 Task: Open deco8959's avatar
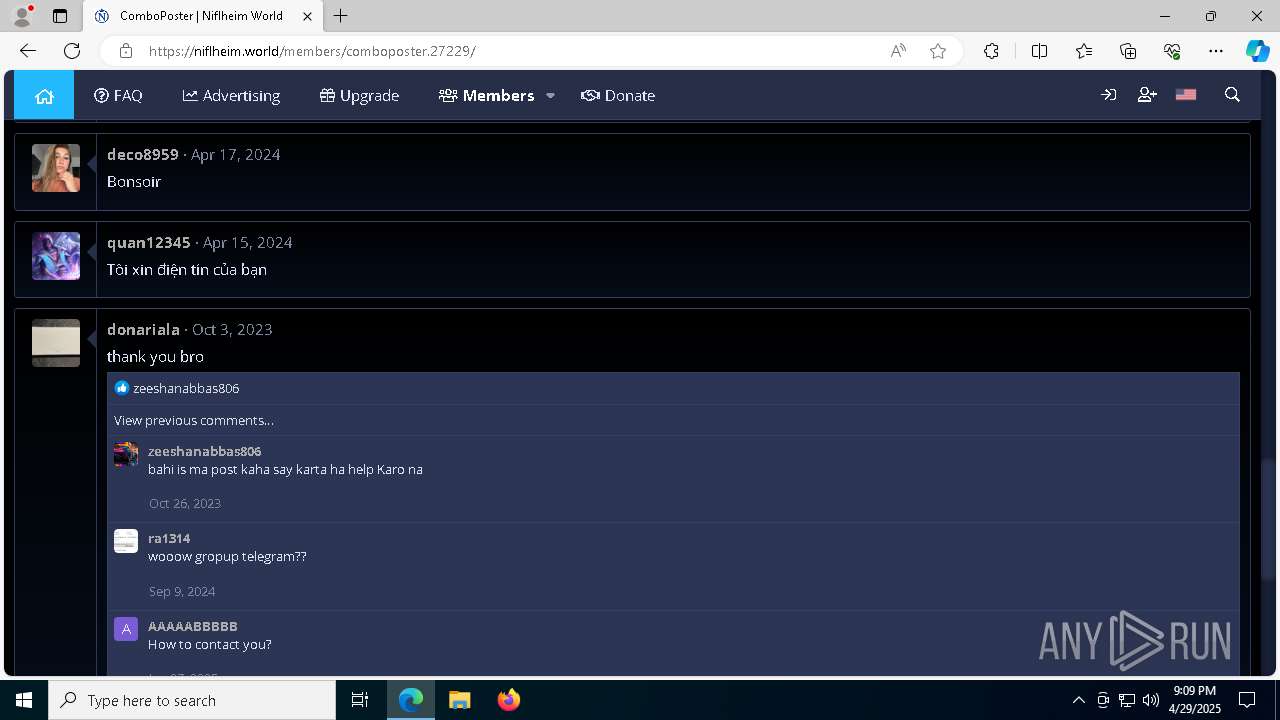click(x=56, y=168)
